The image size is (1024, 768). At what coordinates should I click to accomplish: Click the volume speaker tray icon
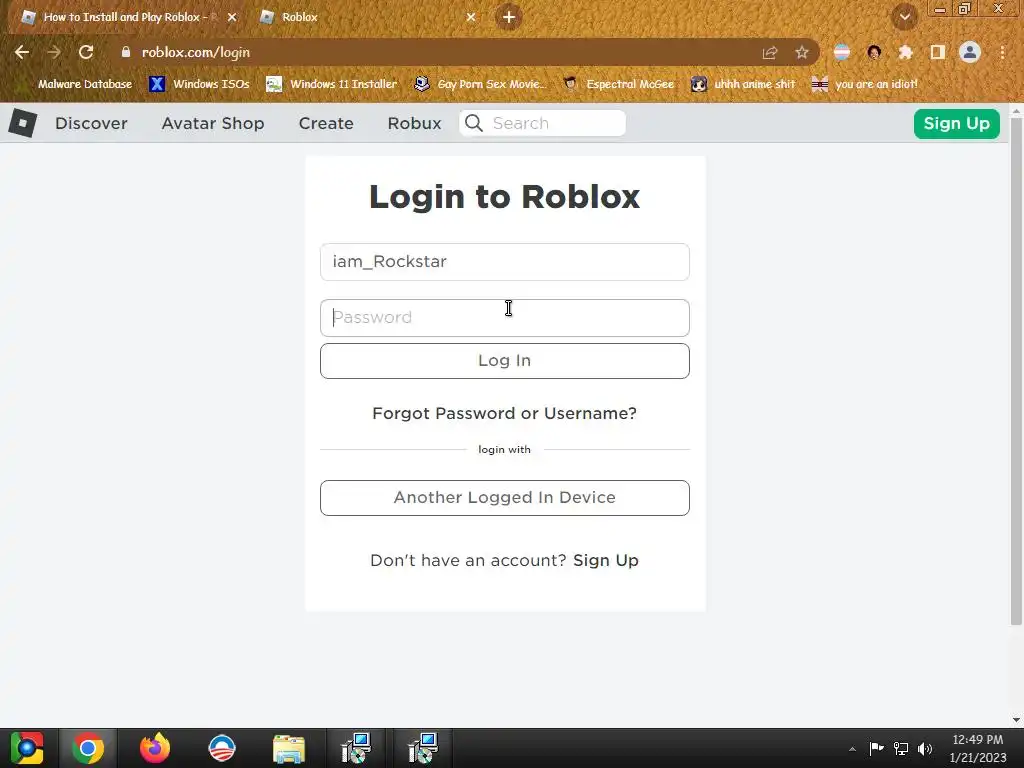coord(925,749)
